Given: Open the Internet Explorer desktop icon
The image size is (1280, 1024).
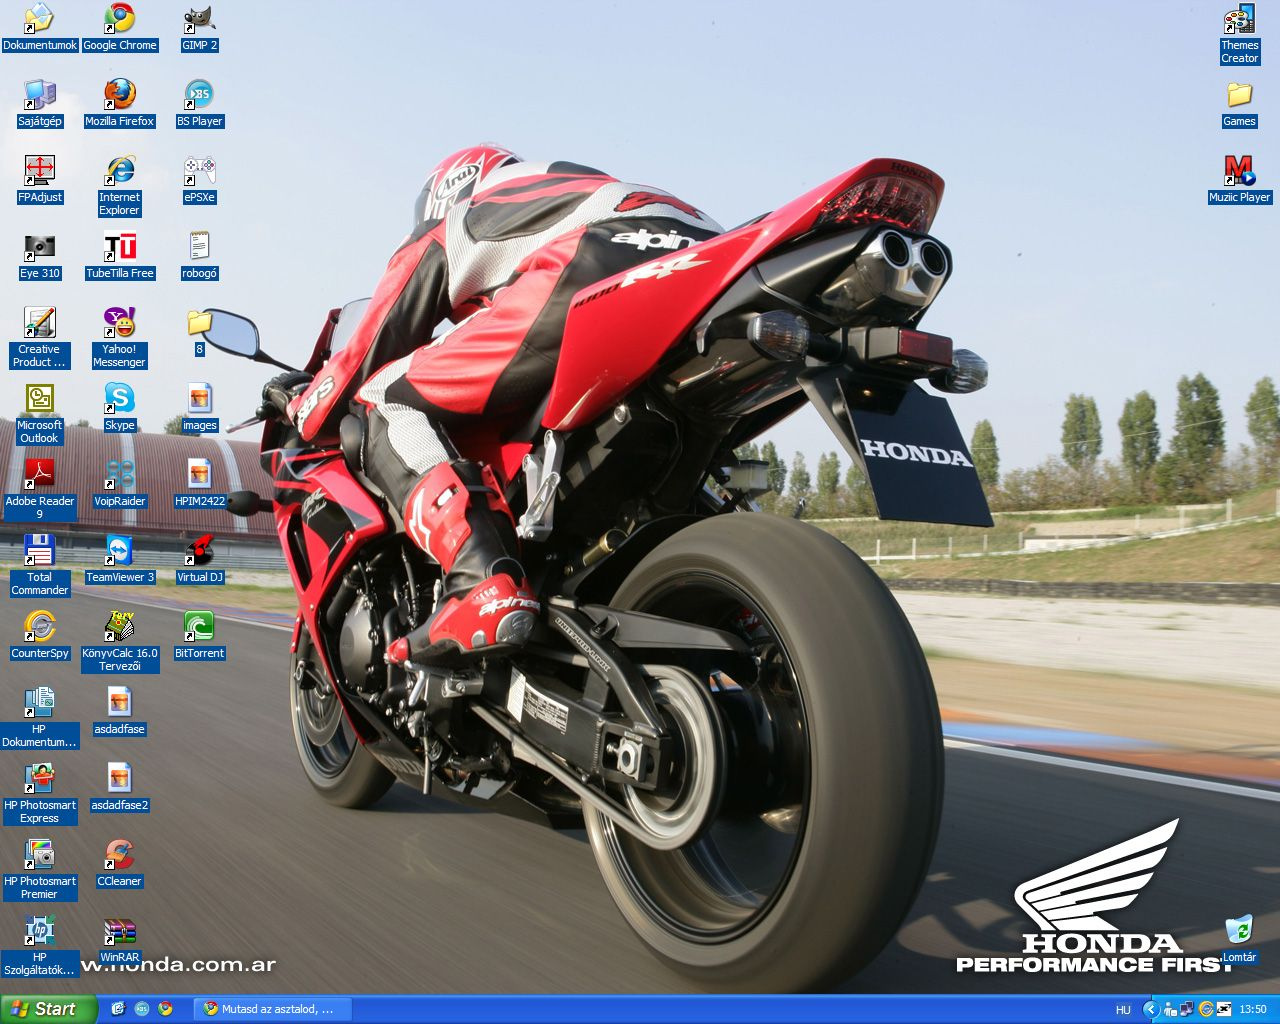Looking at the screenshot, I should pos(119,186).
